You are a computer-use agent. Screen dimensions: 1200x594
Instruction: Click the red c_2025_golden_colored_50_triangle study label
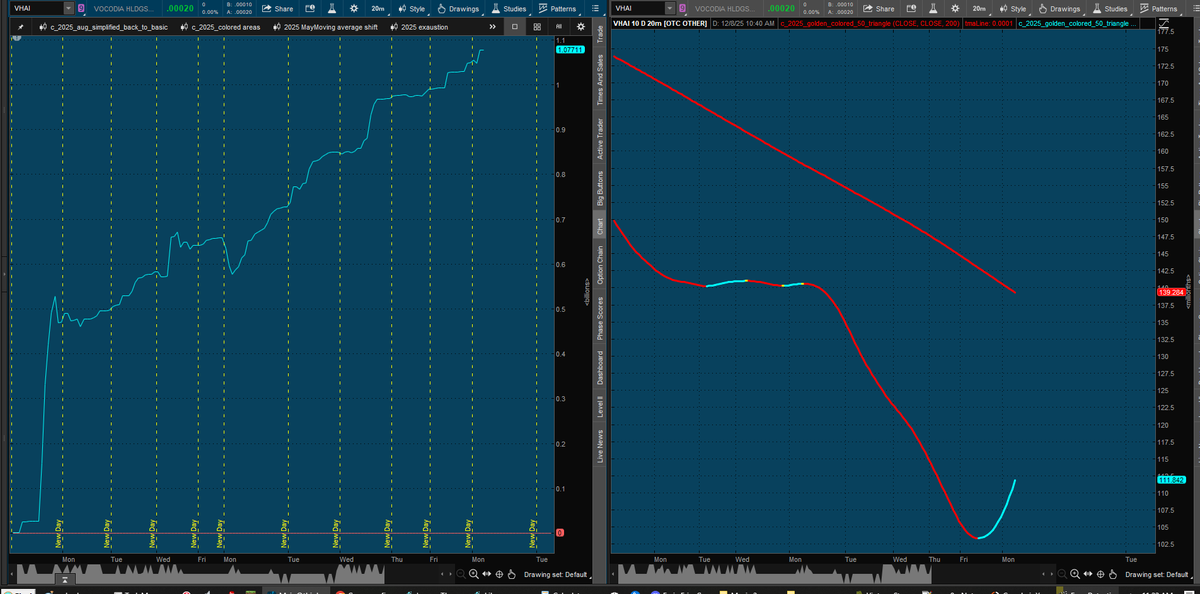coord(869,22)
